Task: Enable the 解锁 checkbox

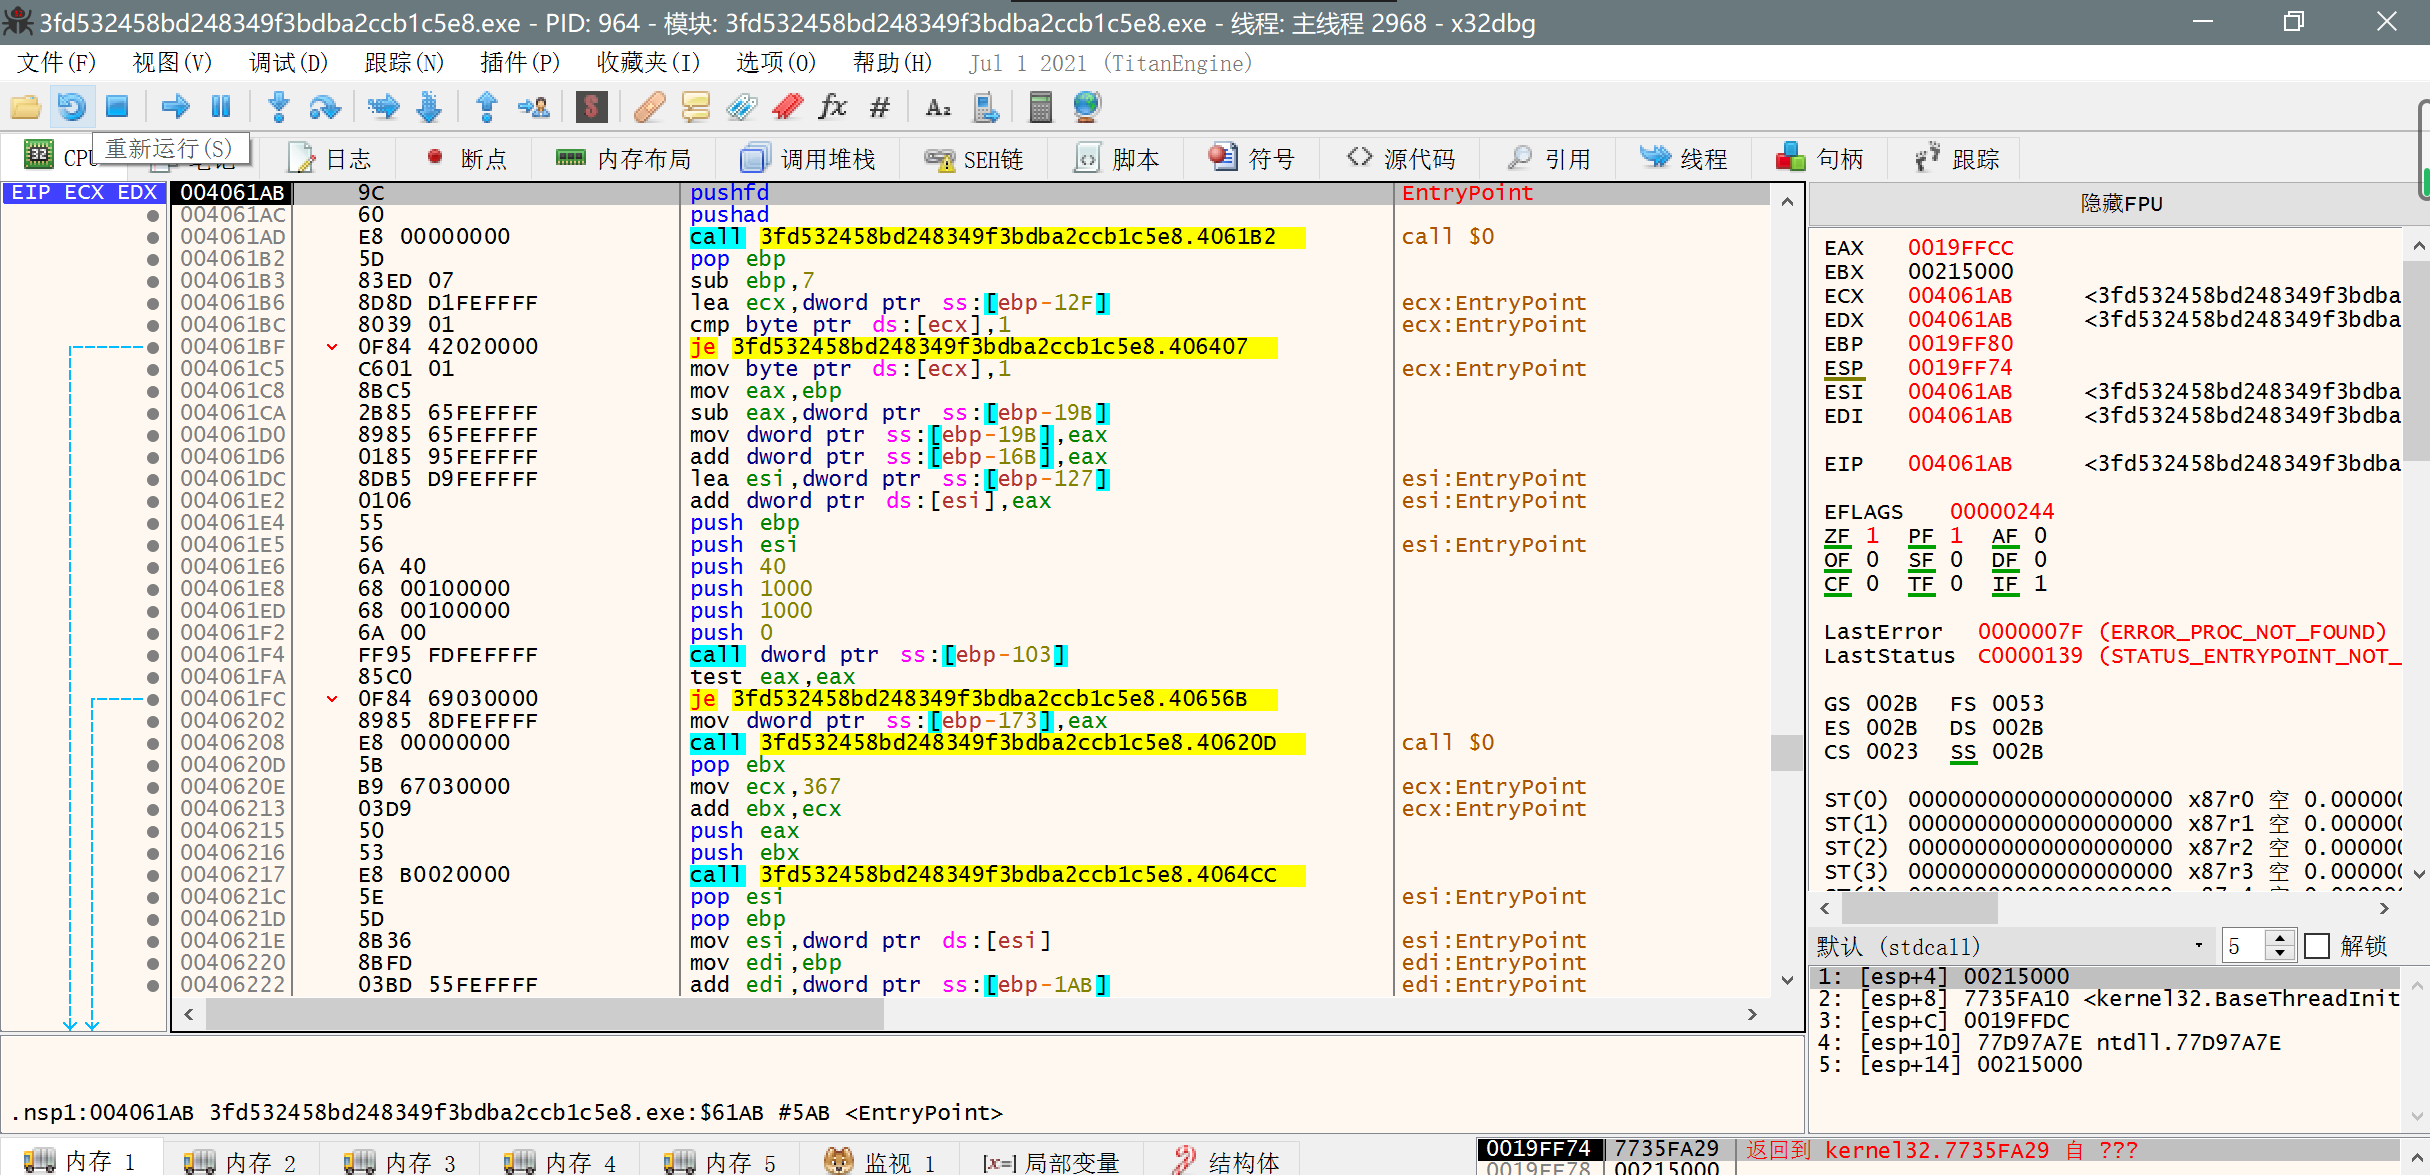Action: coord(2317,946)
